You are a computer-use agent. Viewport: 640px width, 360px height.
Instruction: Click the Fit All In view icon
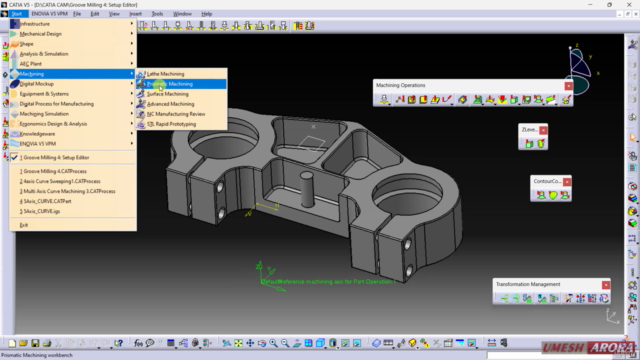pyautogui.click(x=238, y=343)
